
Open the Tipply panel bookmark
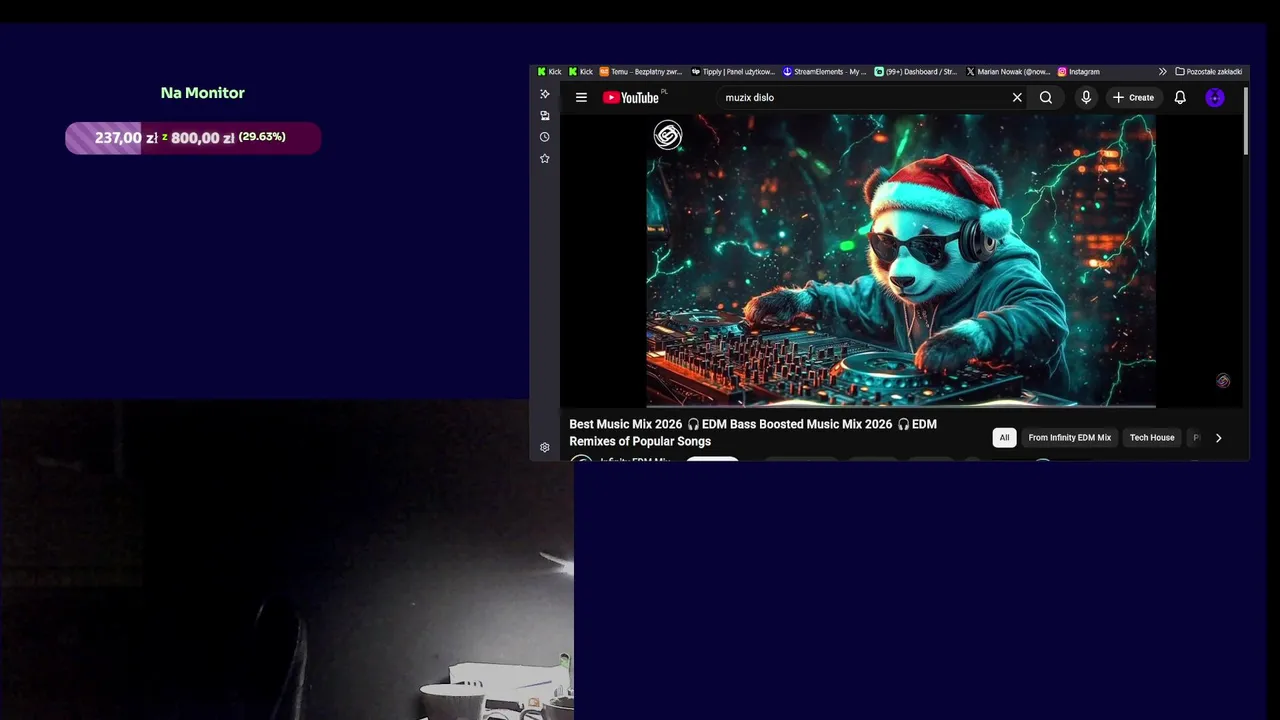tap(733, 72)
